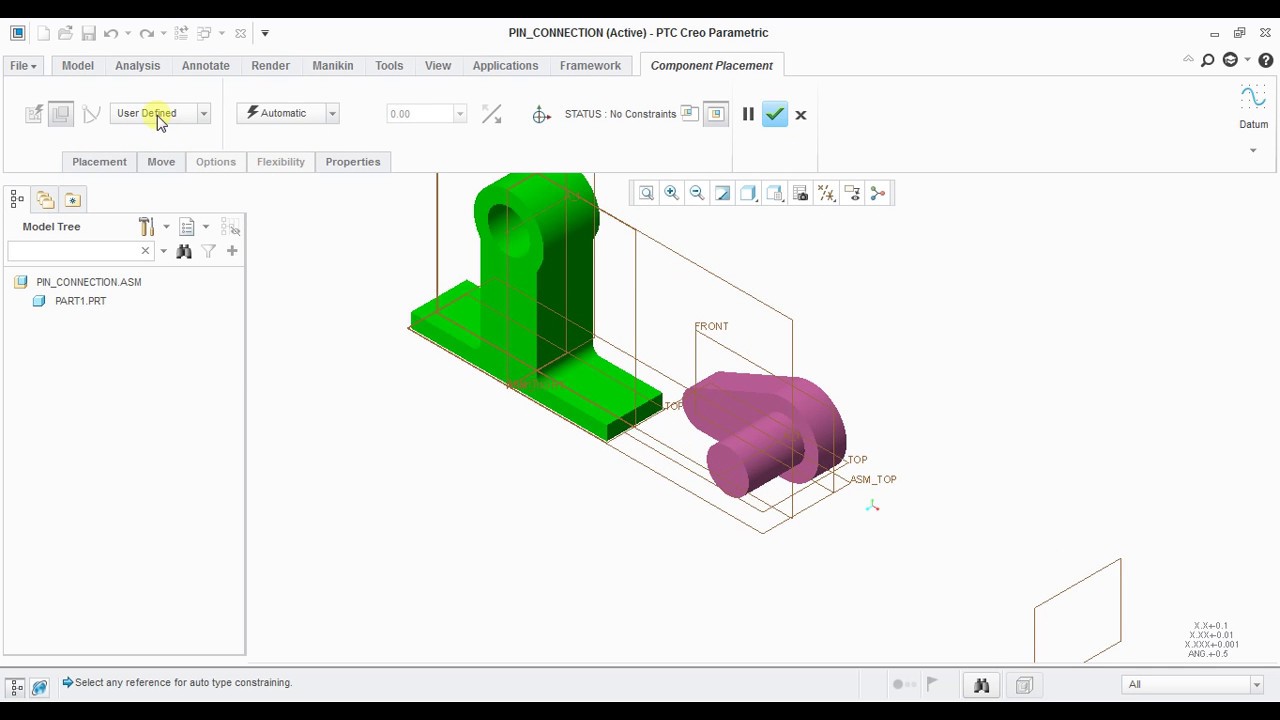Click the Model Tree filter funnel icon

tap(208, 251)
